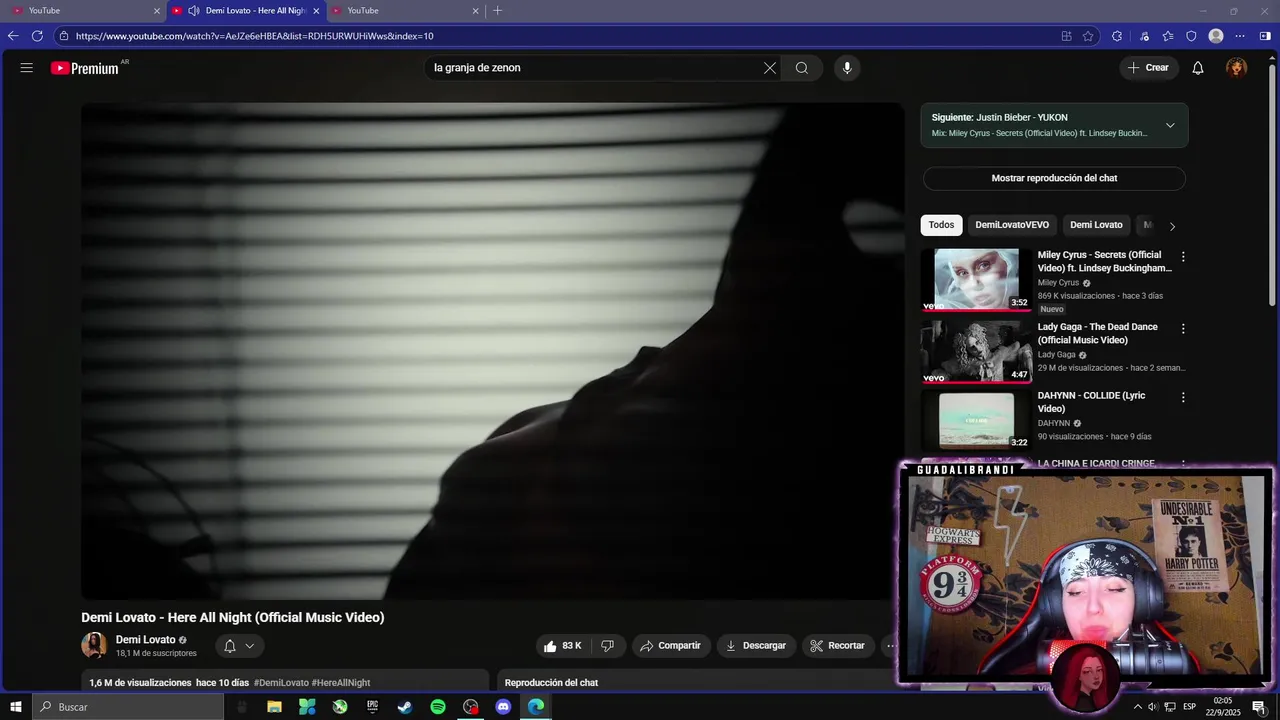The image size is (1280, 720).
Task: Toggle the Edge sidebar panel icon
Action: (x=1265, y=36)
